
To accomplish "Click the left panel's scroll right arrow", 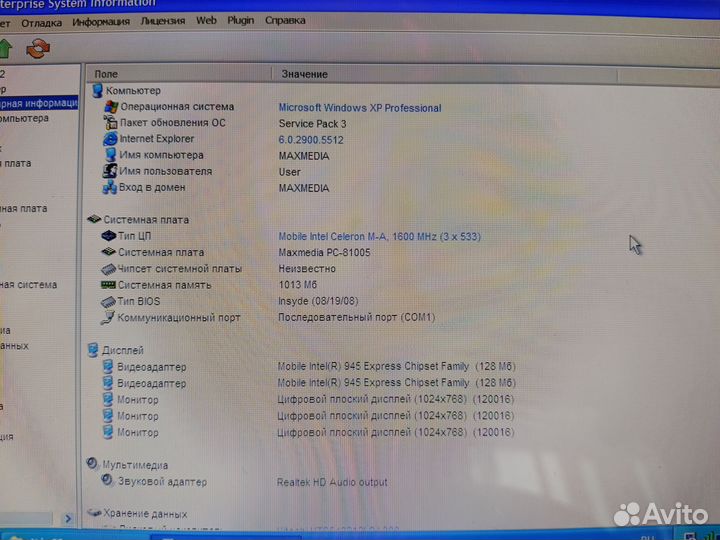I will point(69,518).
